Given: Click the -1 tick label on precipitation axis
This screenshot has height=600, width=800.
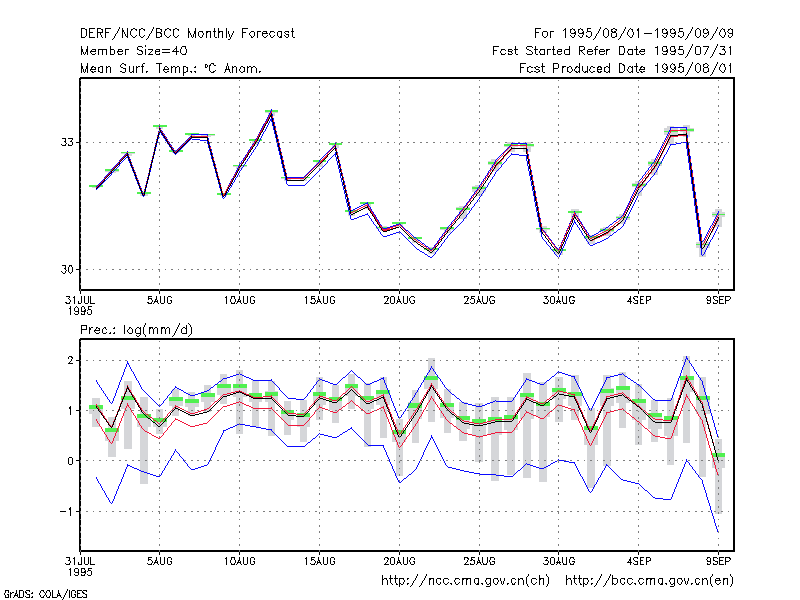Looking at the screenshot, I should pos(66,511).
